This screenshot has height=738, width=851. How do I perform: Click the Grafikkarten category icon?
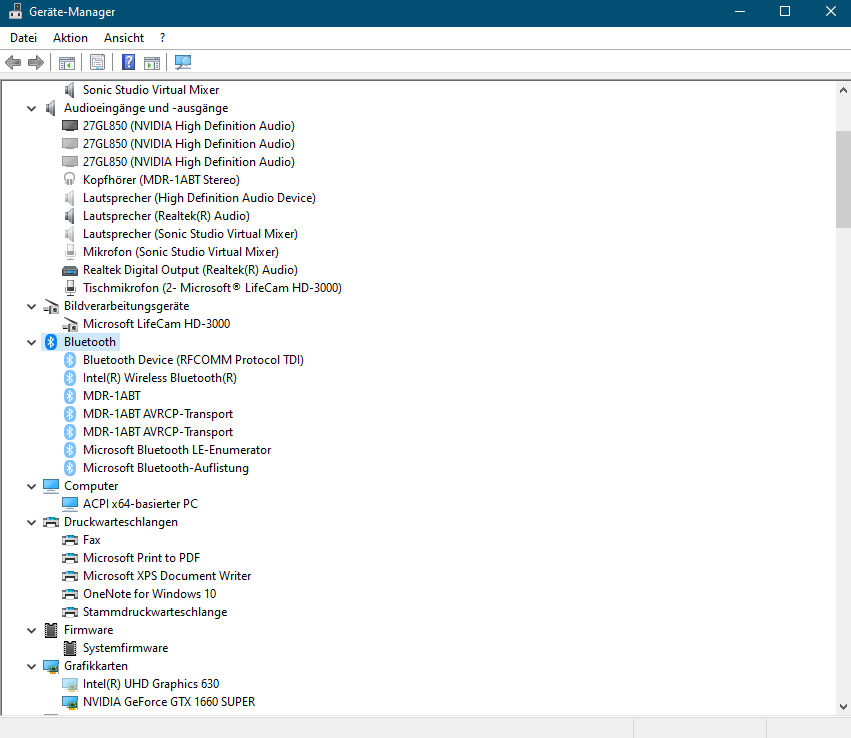51,666
